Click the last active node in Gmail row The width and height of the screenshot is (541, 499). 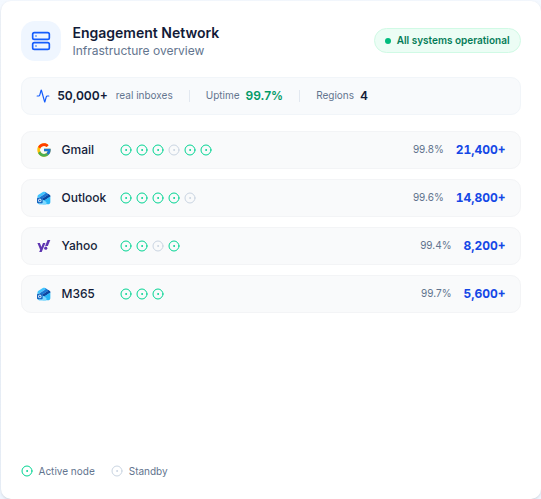206,150
